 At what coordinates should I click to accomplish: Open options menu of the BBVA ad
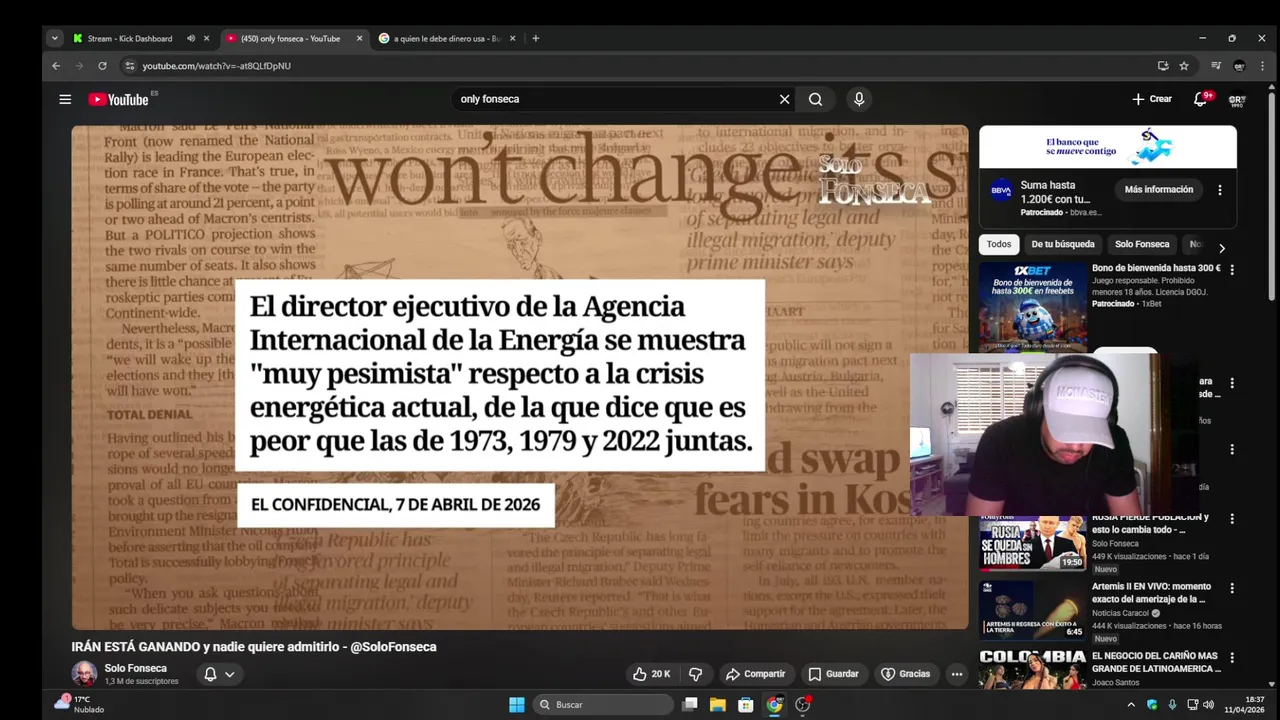pyautogui.click(x=1220, y=190)
